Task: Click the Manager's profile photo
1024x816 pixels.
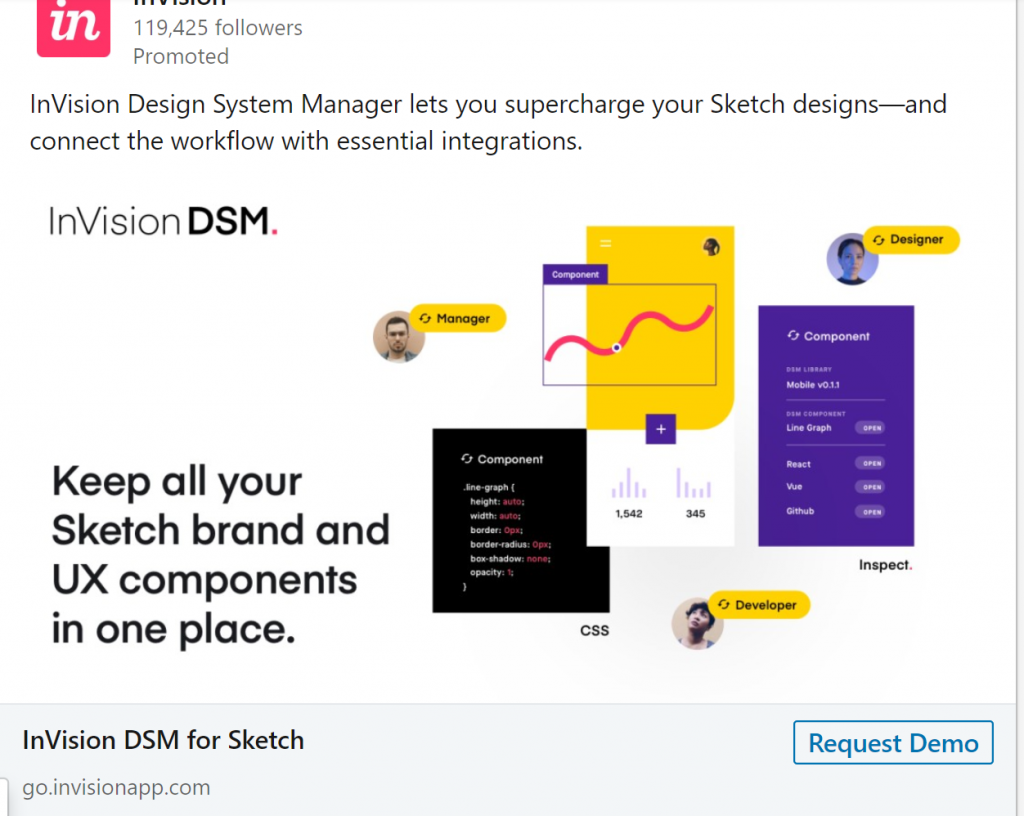Action: pos(398,337)
